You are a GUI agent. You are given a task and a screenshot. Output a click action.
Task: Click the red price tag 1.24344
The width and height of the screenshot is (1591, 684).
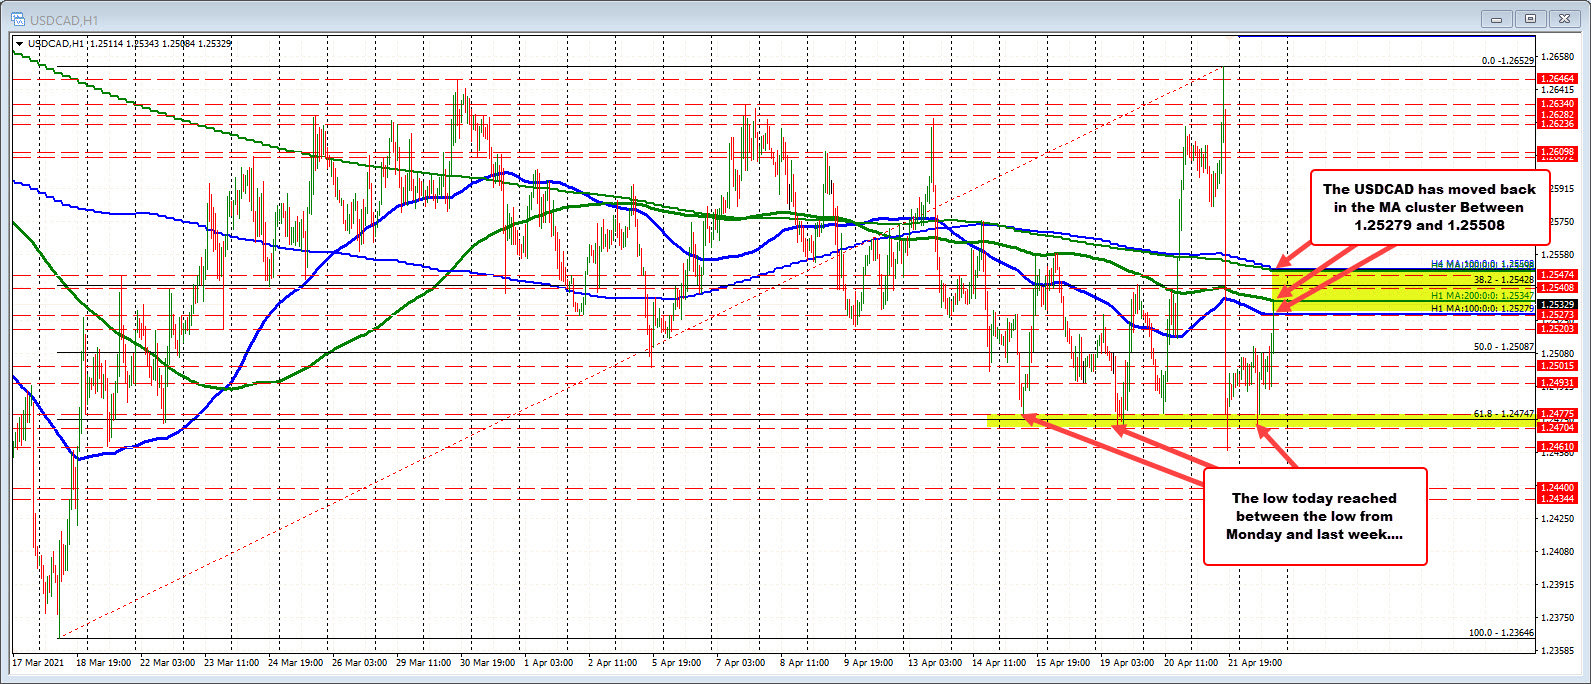(1558, 498)
